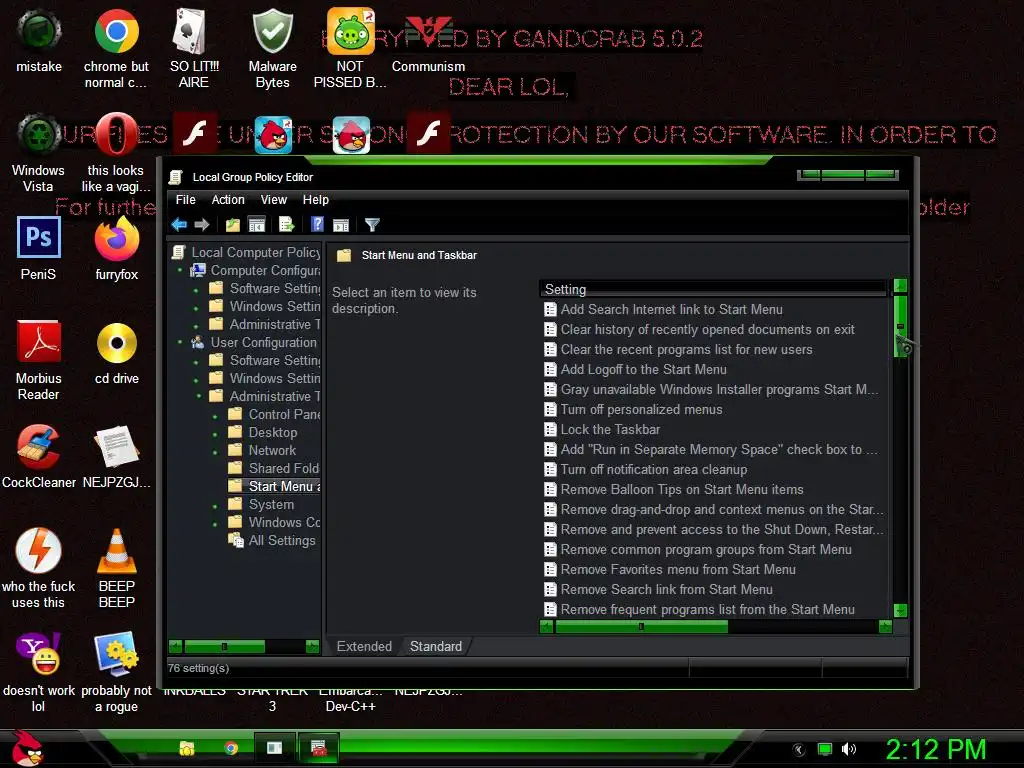Select 'Lock the Taskbar' setting
Image resolution: width=1024 pixels, height=768 pixels.
tap(610, 430)
